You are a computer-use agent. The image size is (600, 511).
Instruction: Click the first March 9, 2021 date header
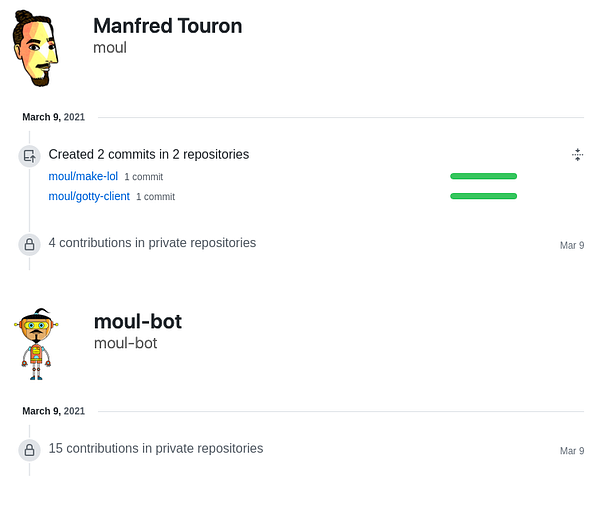coord(53,117)
